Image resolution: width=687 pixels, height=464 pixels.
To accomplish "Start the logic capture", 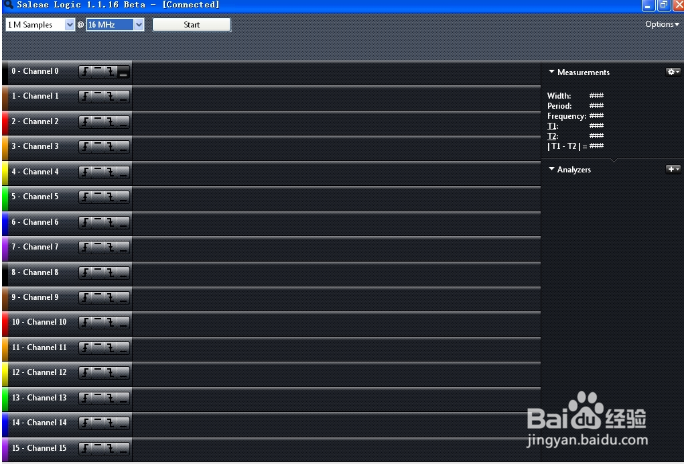I will [x=191, y=25].
